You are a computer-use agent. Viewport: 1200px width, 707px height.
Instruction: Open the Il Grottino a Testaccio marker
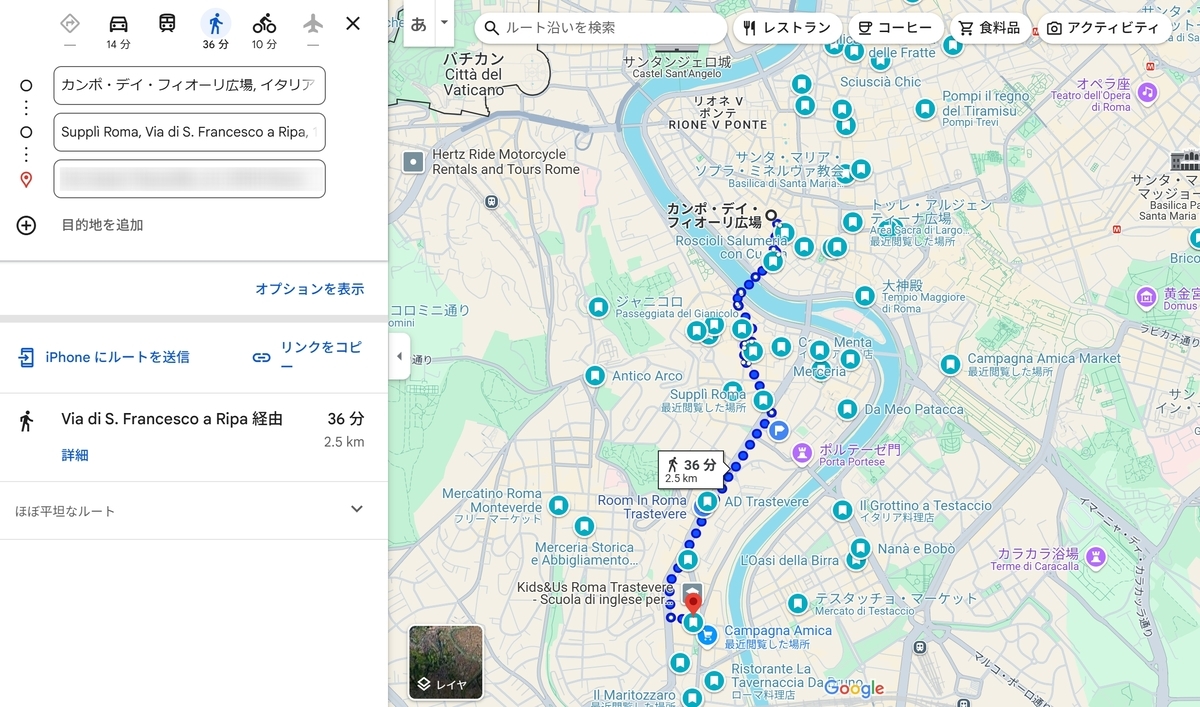(x=842, y=511)
